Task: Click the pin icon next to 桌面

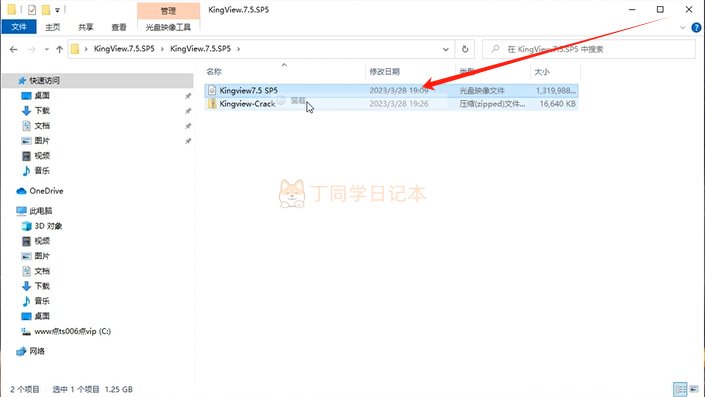Action: click(188, 96)
